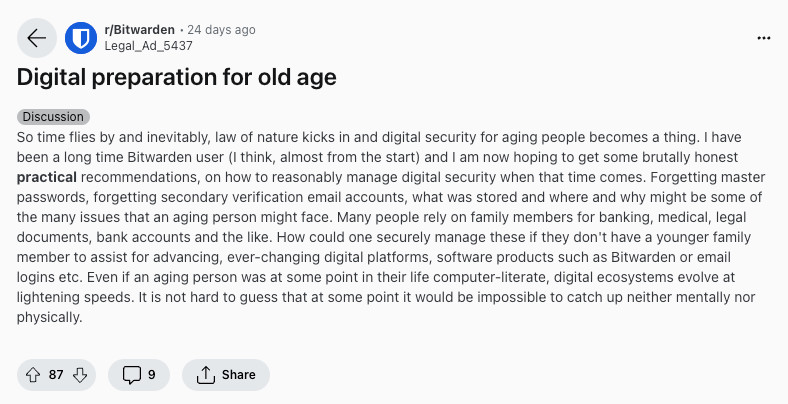Viewport: 788px width, 404px height.
Task: Upvote the Digital preparation post
Action: coord(32,375)
